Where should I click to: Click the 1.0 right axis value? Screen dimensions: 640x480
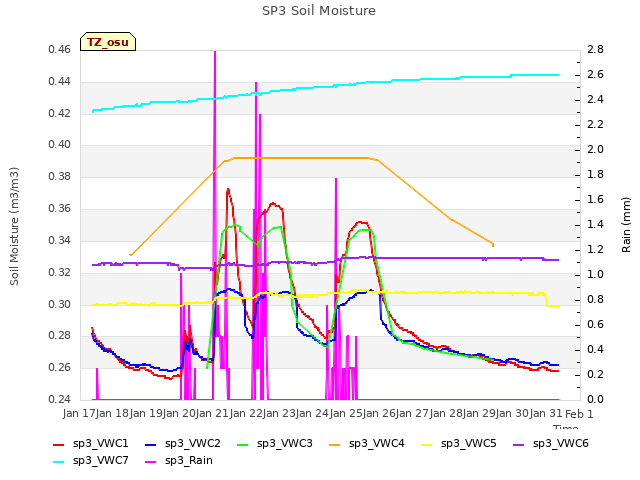pyautogui.click(x=596, y=274)
